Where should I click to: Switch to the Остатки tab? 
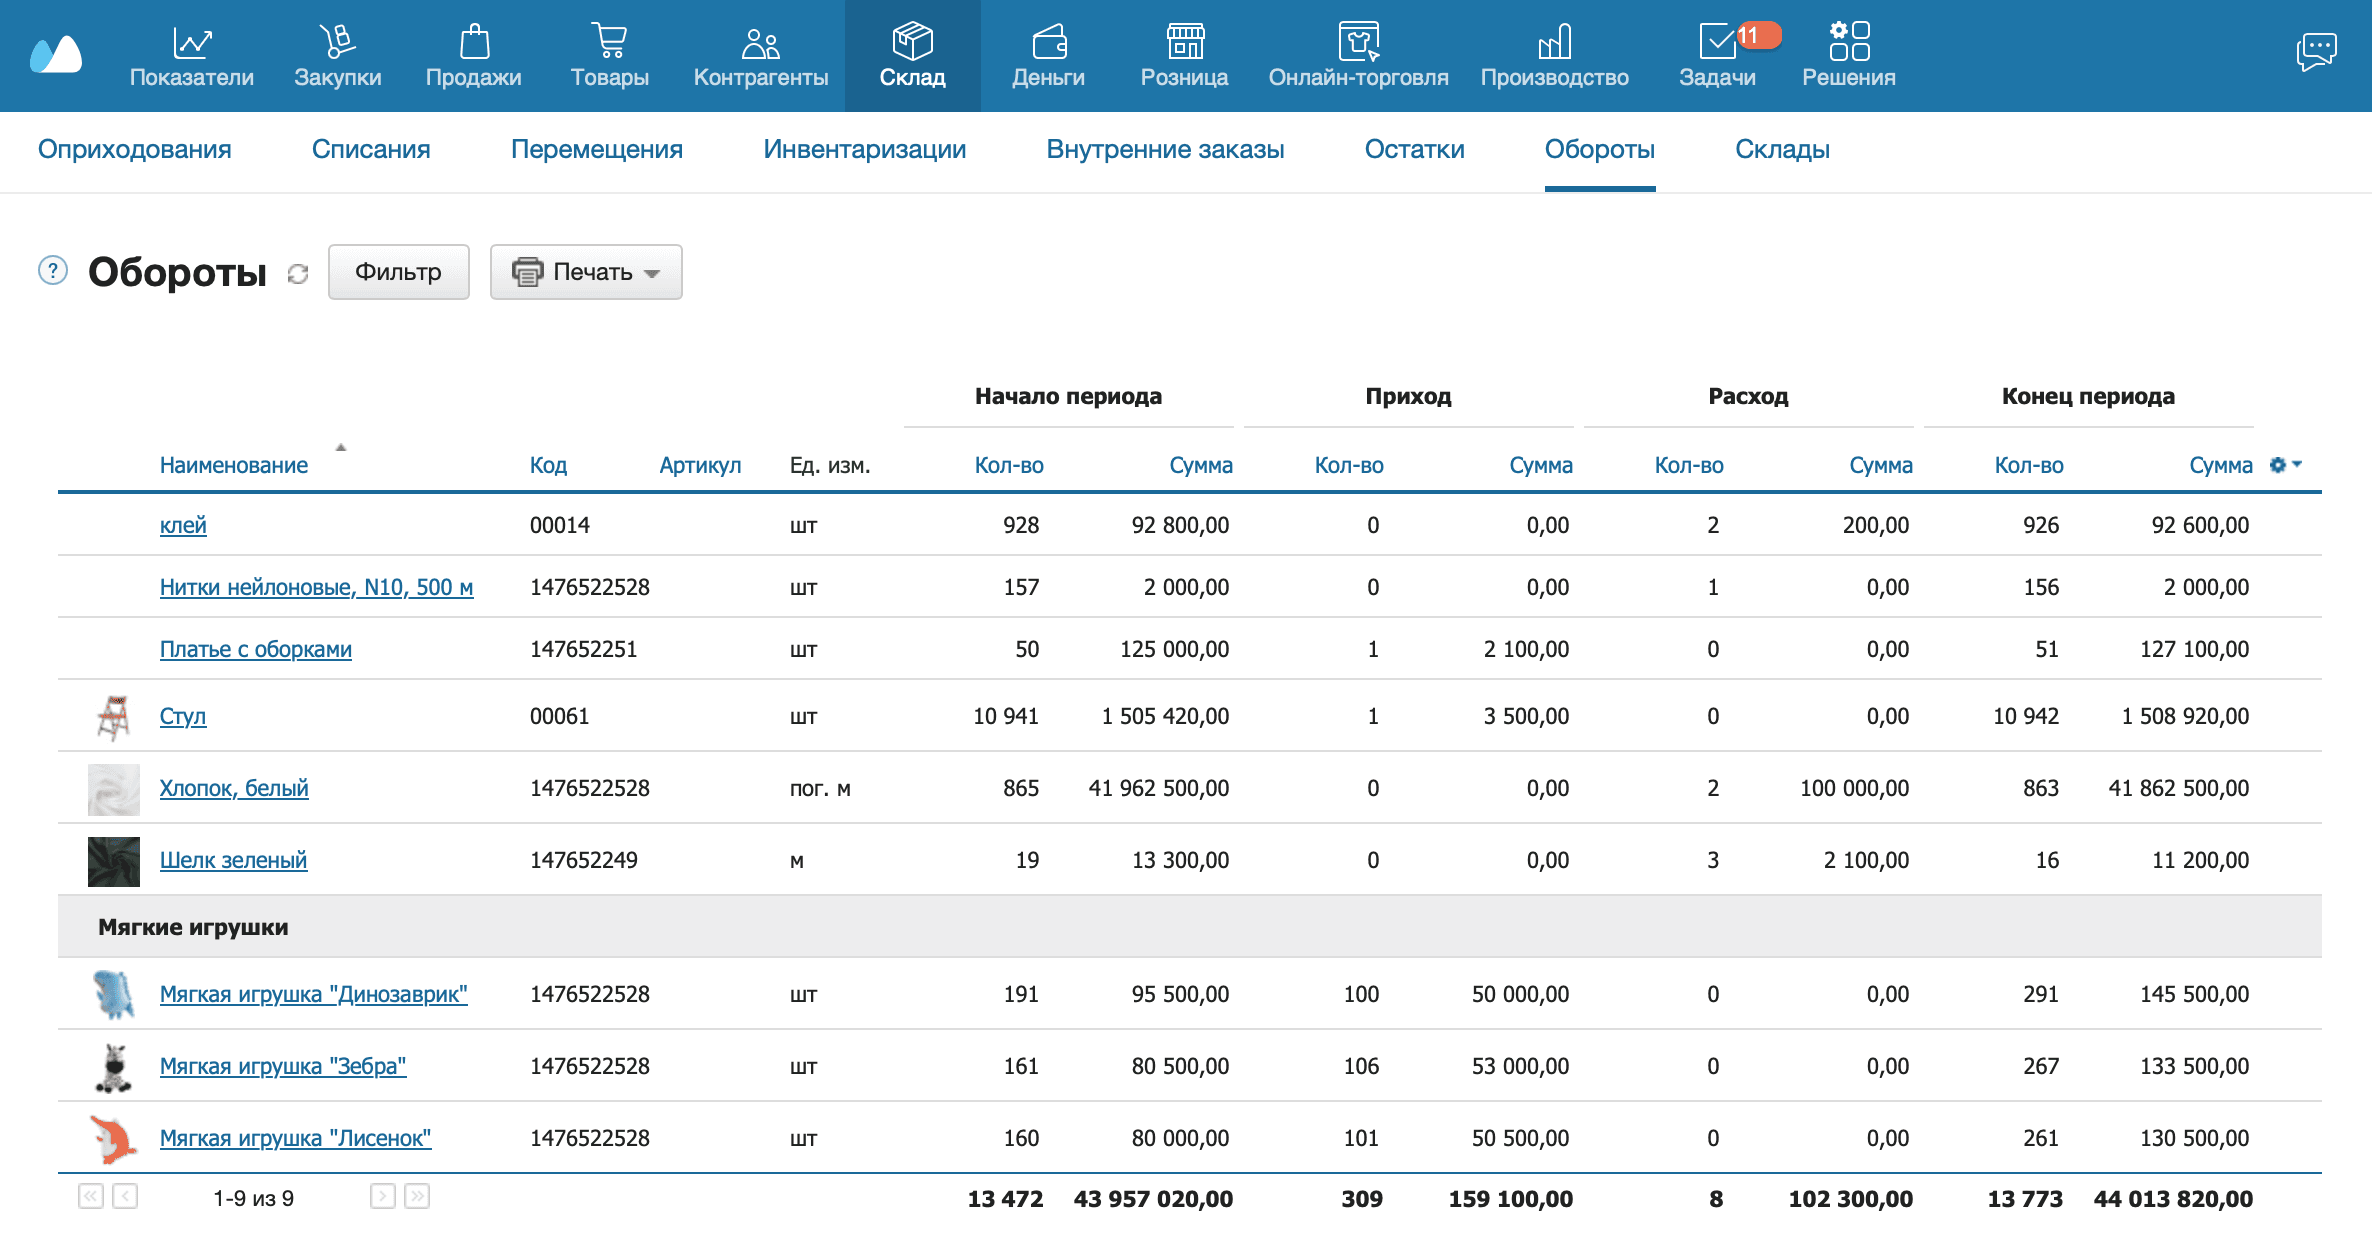(1415, 150)
